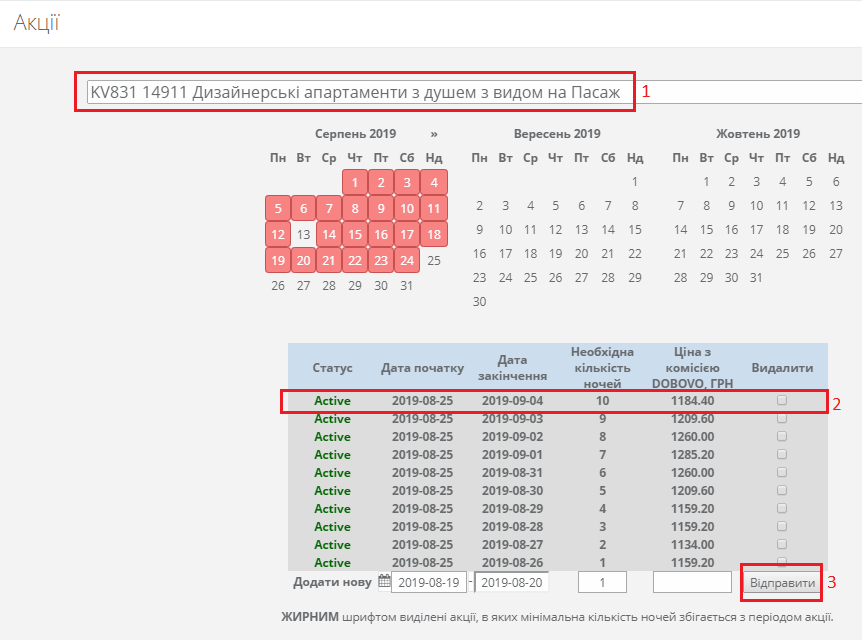Click the Дата закінчення column header
Image resolution: width=862 pixels, height=640 pixels.
pyautogui.click(x=512, y=368)
